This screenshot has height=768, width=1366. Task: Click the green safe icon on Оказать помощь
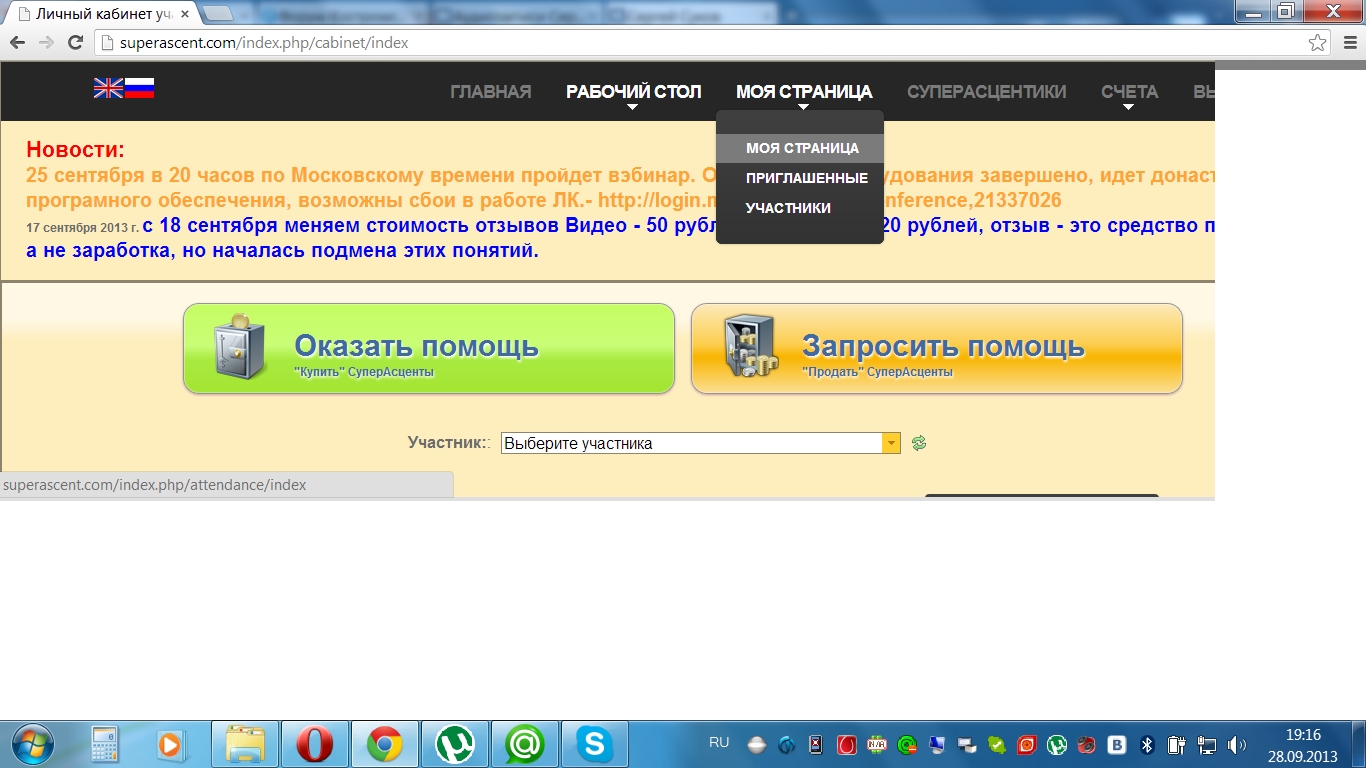240,347
